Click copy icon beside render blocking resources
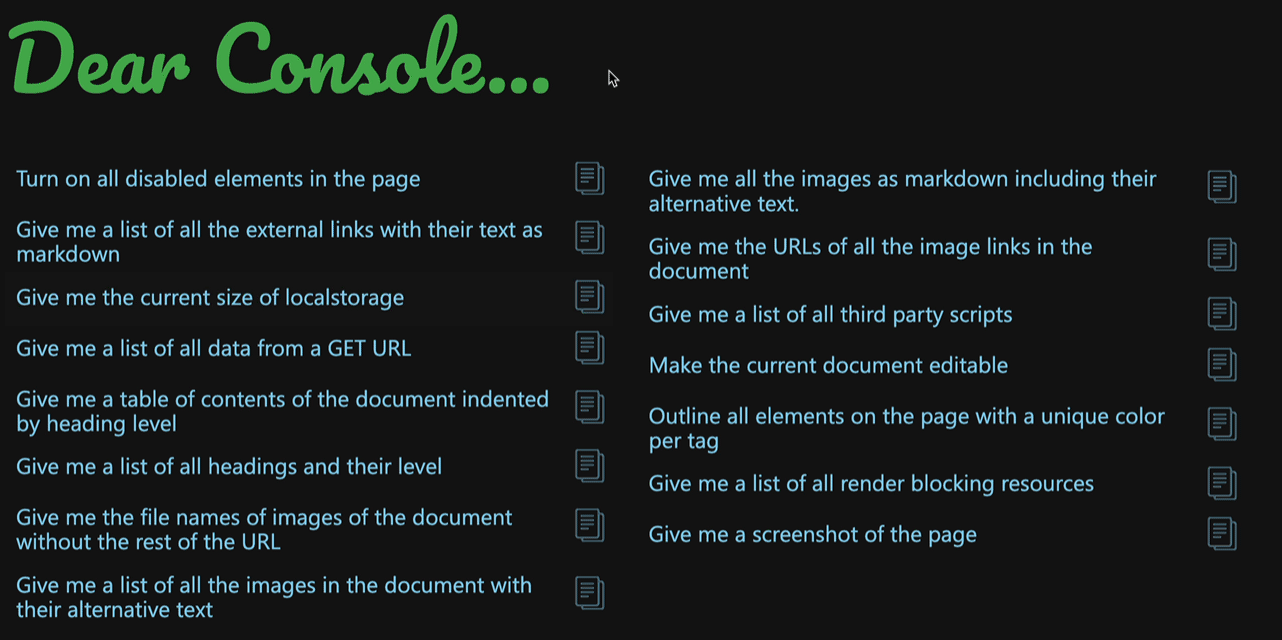1282x640 pixels. [1221, 483]
